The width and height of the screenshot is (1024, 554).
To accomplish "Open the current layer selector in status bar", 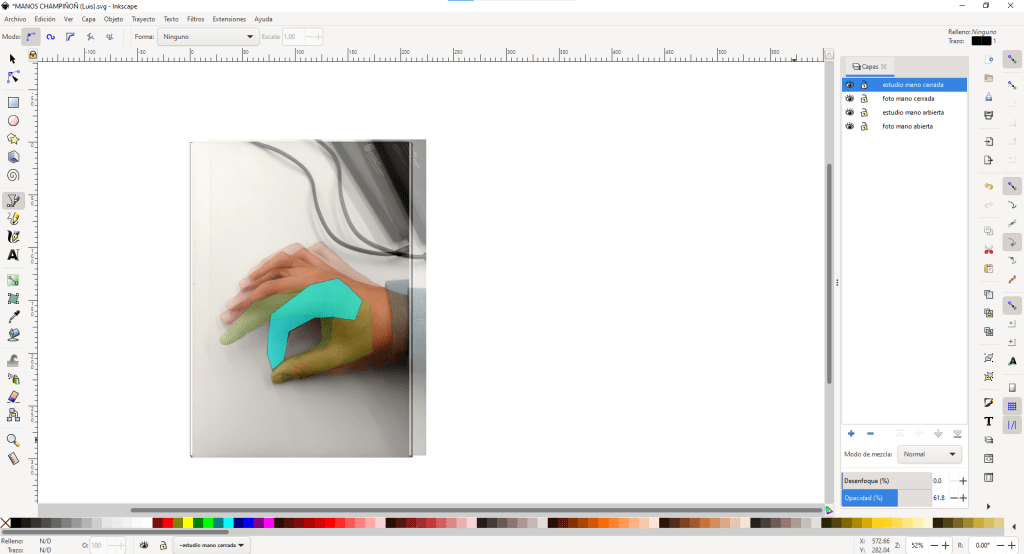I will 212,545.
